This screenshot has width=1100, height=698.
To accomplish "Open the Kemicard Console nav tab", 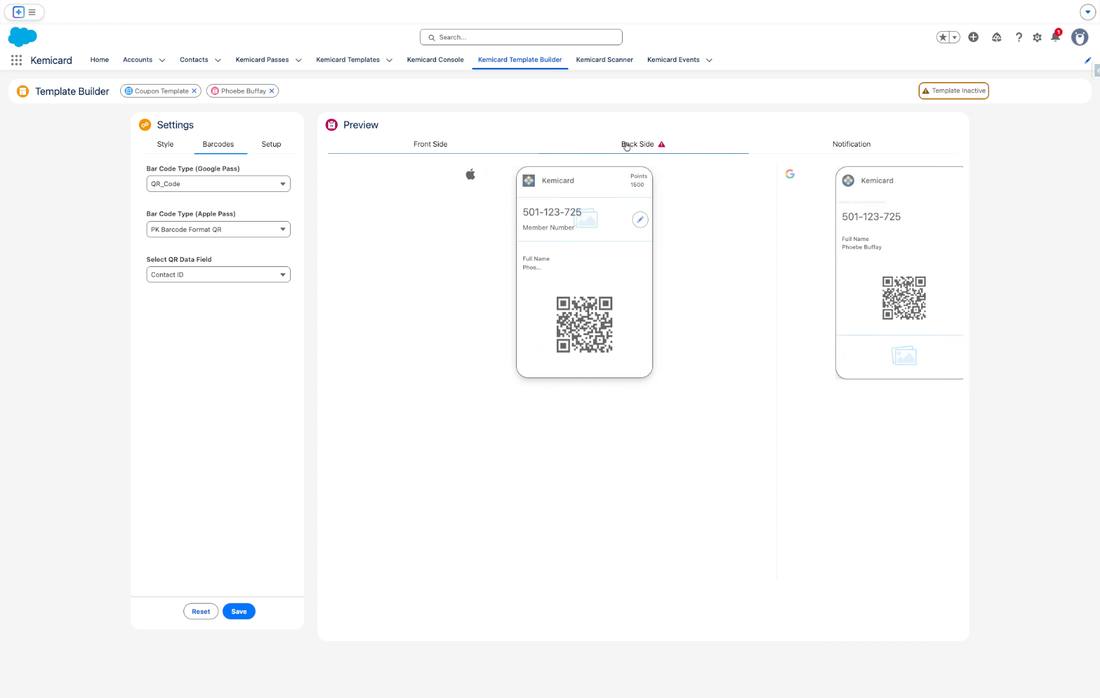I will pyautogui.click(x=435, y=60).
